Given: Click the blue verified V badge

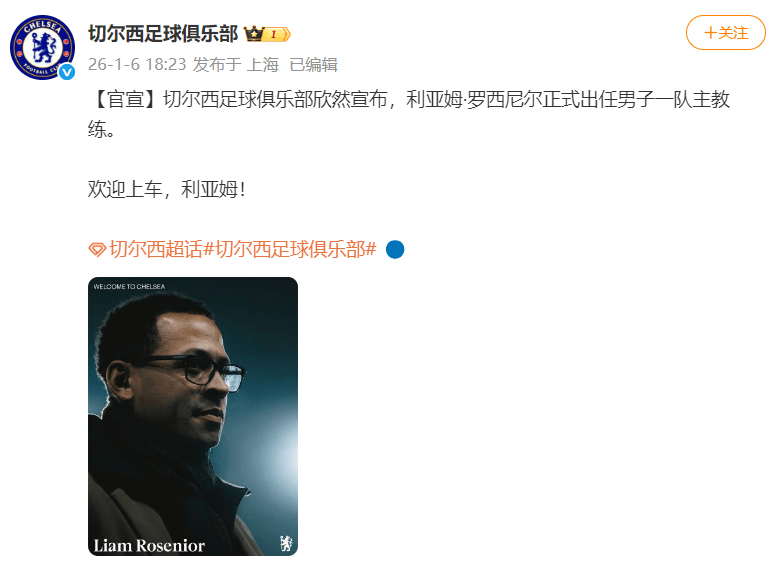Looking at the screenshot, I should (x=67, y=72).
